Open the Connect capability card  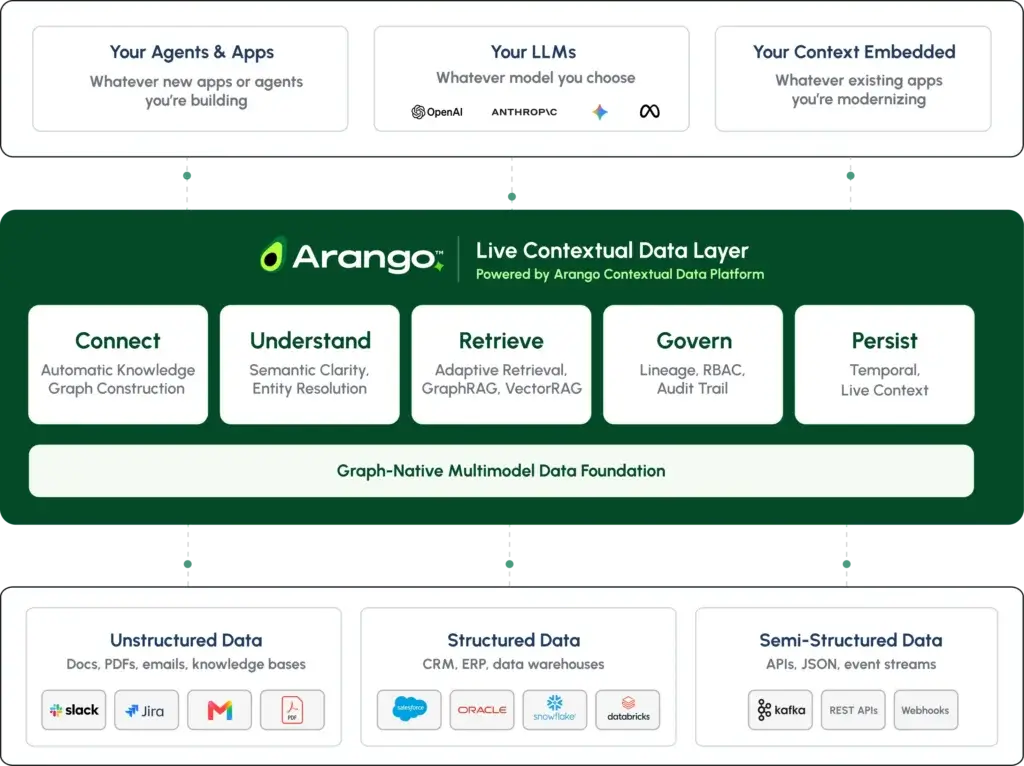coord(118,364)
